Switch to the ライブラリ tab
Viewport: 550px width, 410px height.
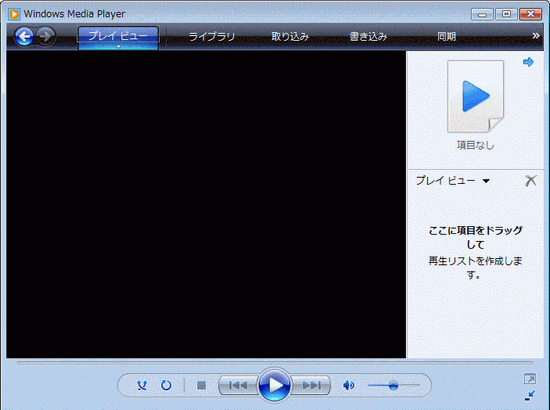point(212,36)
